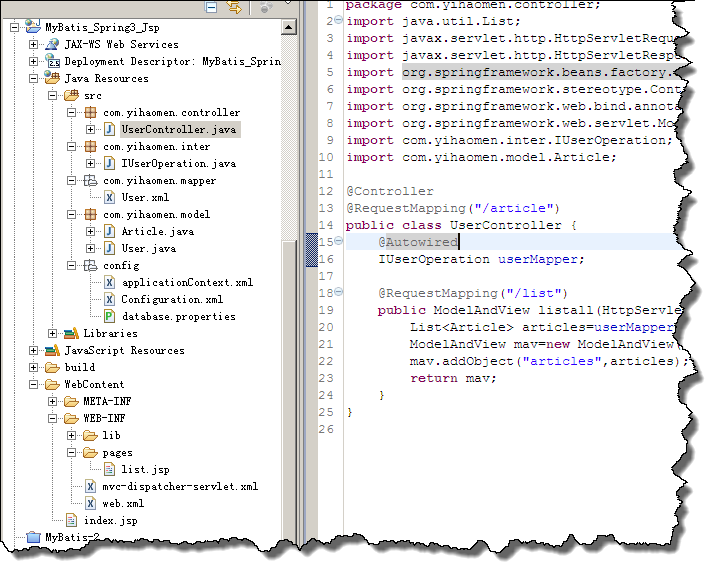
Task: Toggle the Link with Editor icon
Action: [x=234, y=7]
